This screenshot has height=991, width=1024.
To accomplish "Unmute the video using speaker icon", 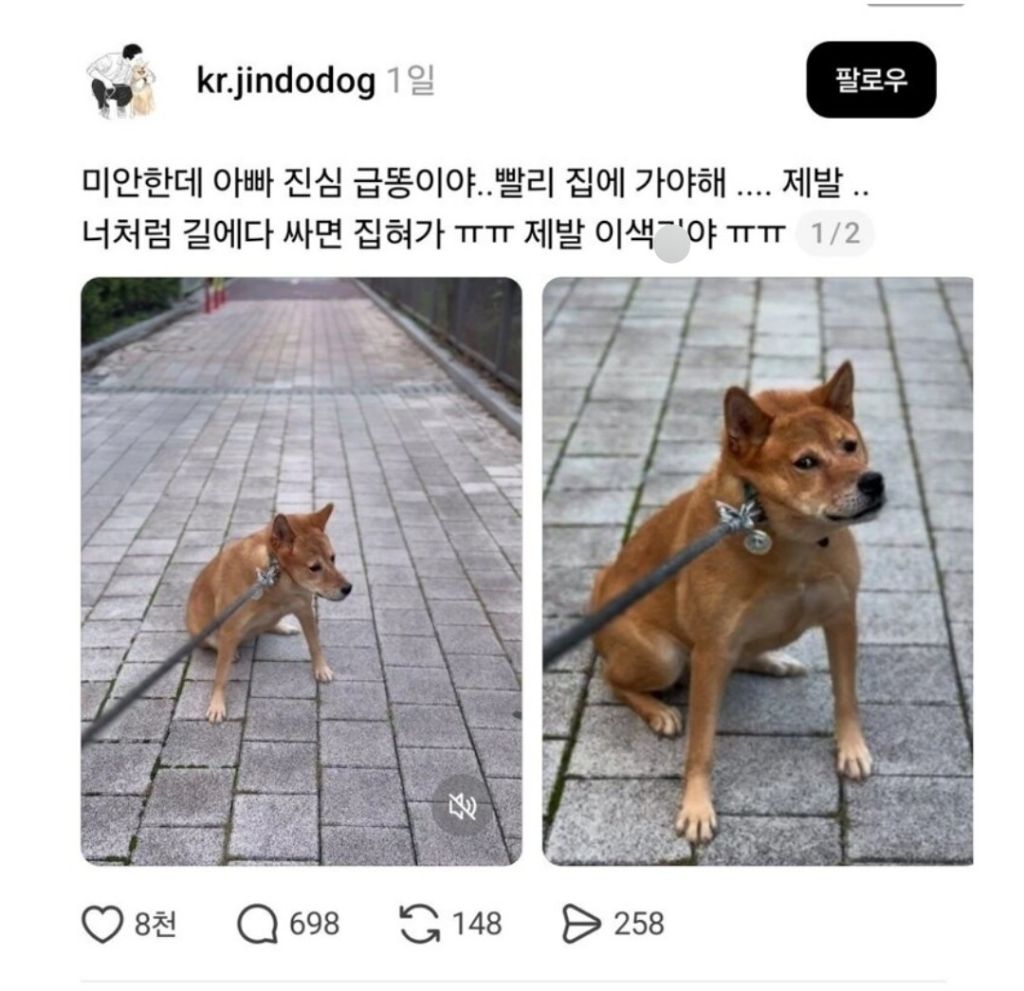I will tap(462, 807).
